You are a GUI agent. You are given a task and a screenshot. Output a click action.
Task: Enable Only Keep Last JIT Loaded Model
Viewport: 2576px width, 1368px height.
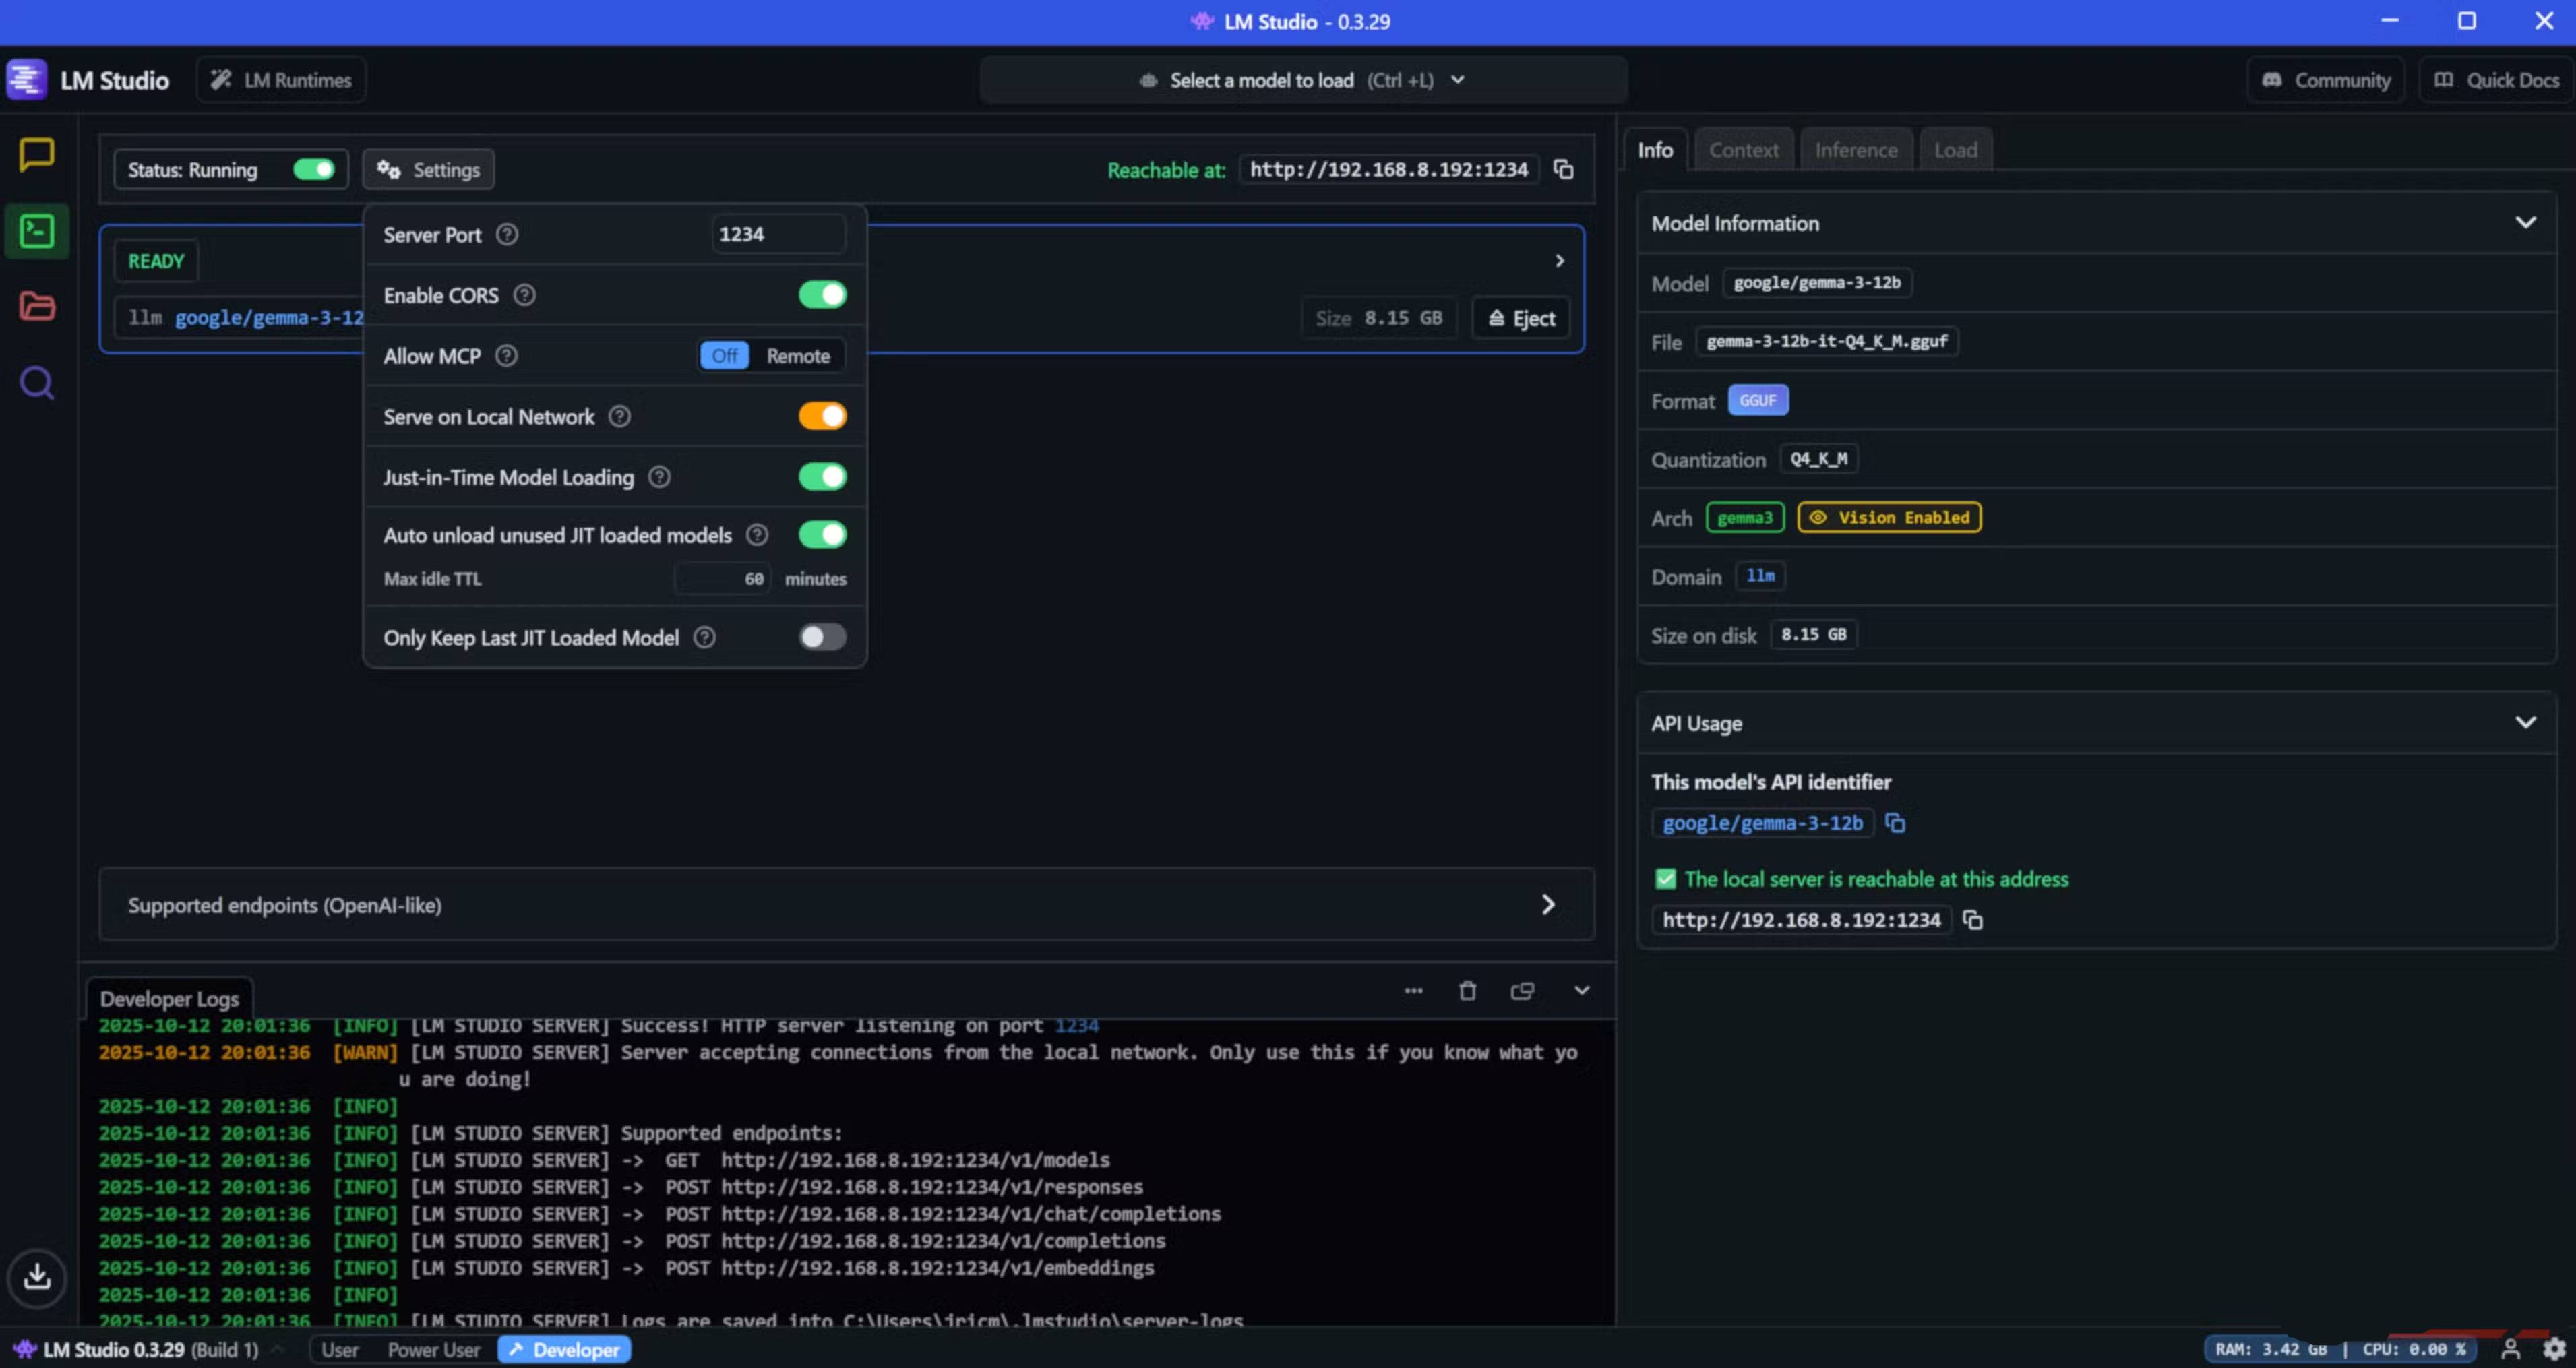pos(822,638)
